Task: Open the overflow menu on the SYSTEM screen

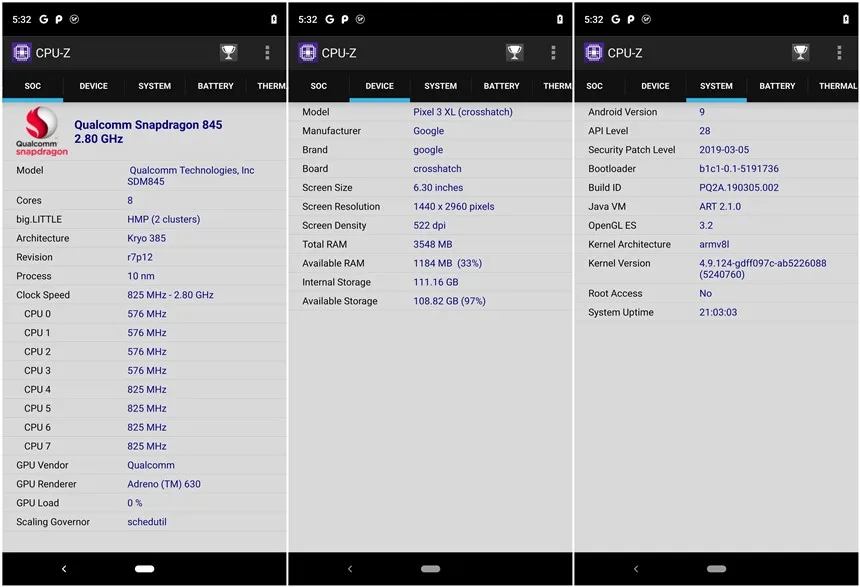Action: (839, 53)
